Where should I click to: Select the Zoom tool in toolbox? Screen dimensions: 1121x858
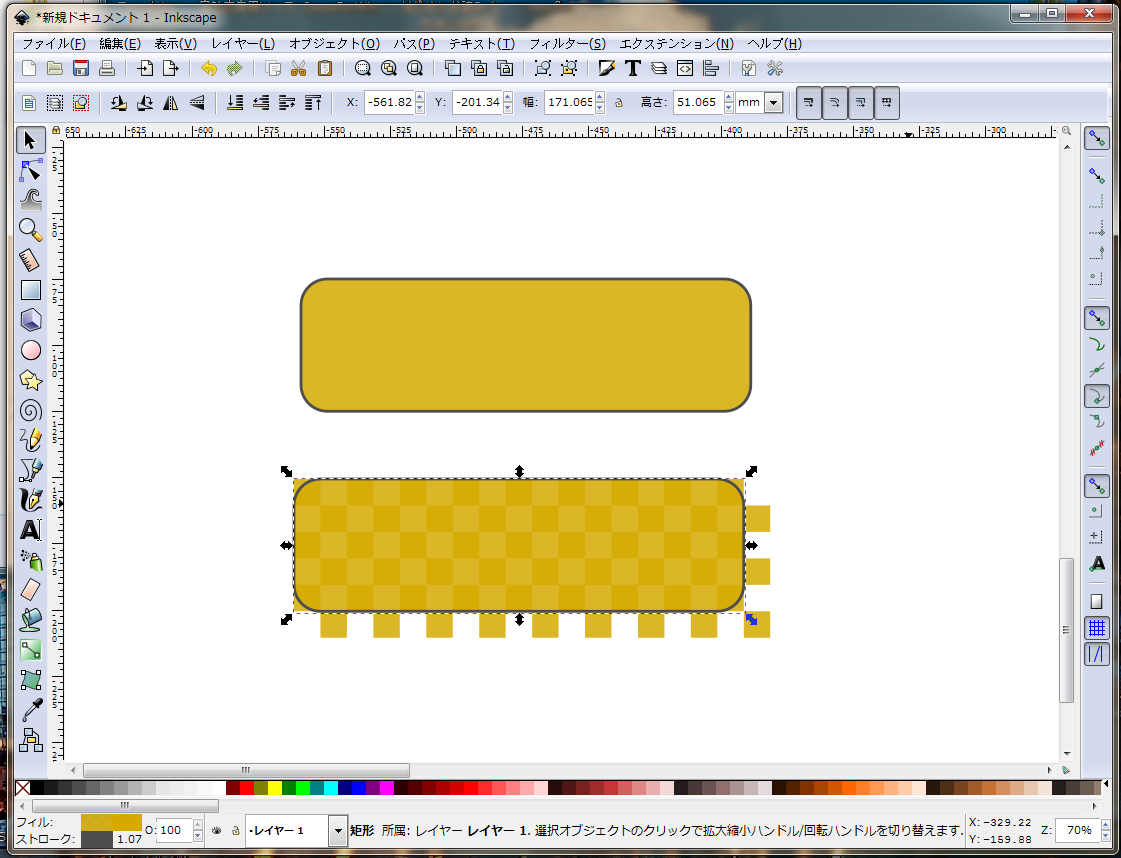[31, 229]
